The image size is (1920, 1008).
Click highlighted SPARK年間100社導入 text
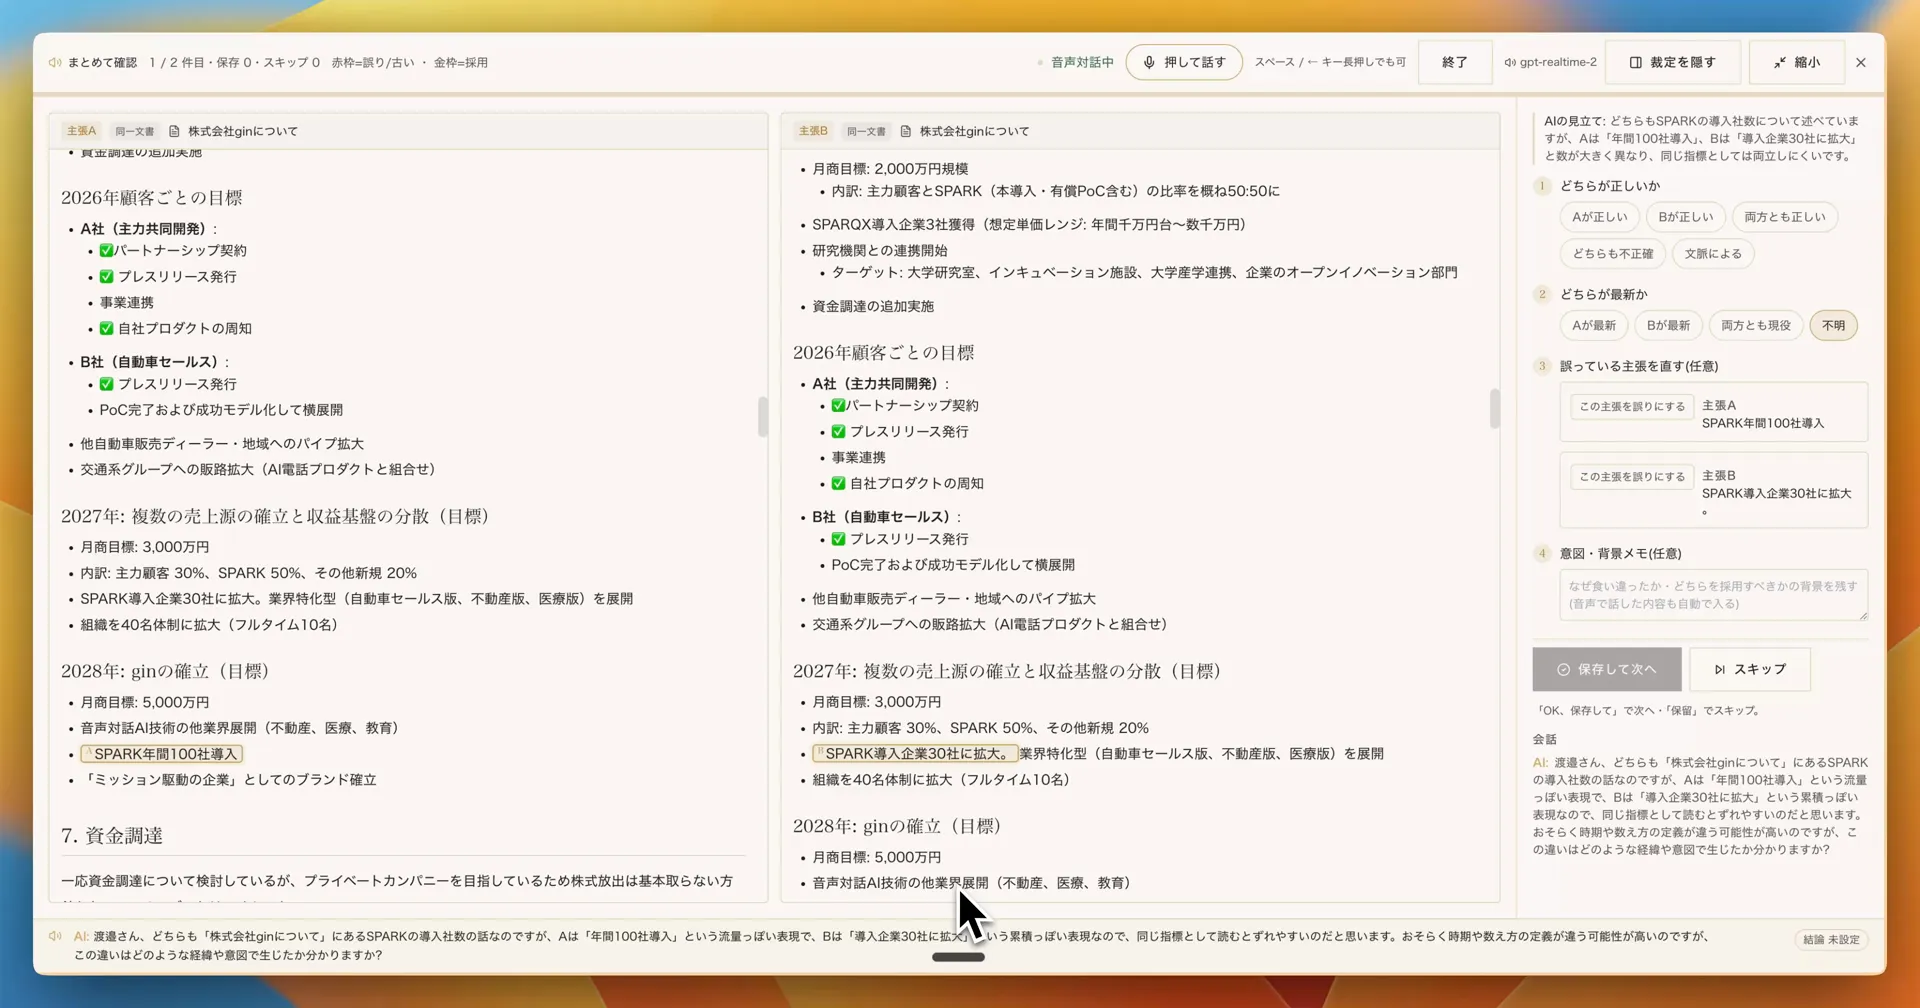pyautogui.click(x=162, y=754)
